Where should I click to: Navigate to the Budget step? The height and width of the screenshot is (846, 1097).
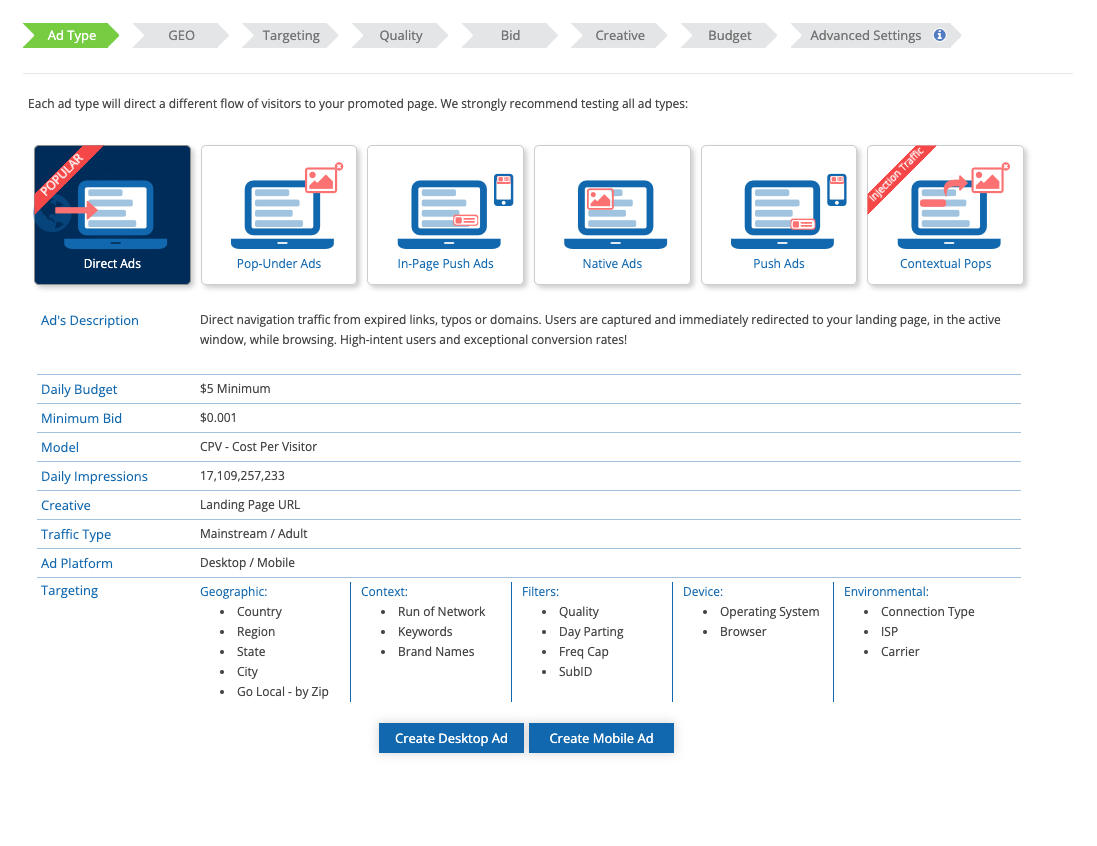pos(729,35)
